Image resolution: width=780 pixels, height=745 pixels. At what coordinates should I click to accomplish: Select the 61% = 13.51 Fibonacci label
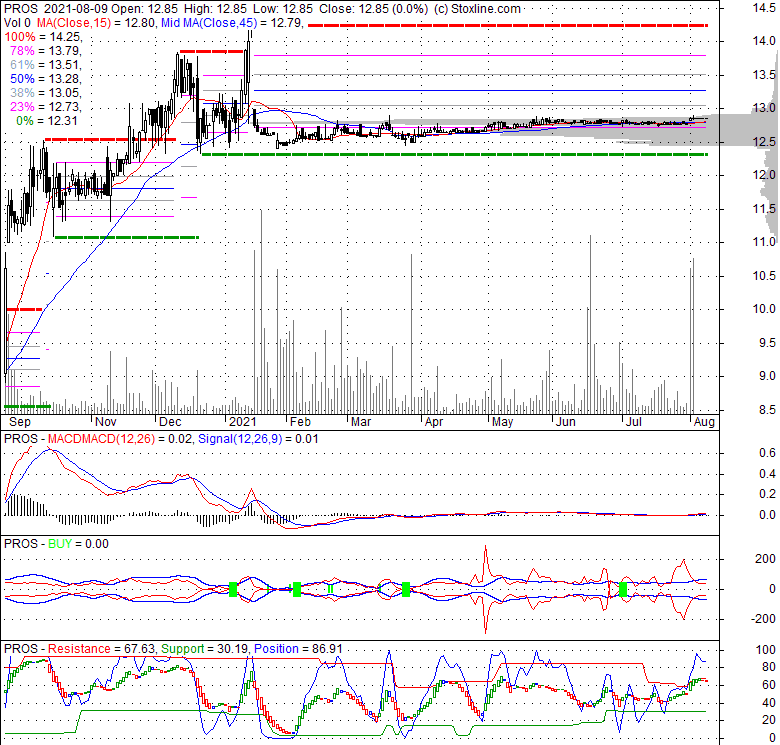(x=46, y=65)
